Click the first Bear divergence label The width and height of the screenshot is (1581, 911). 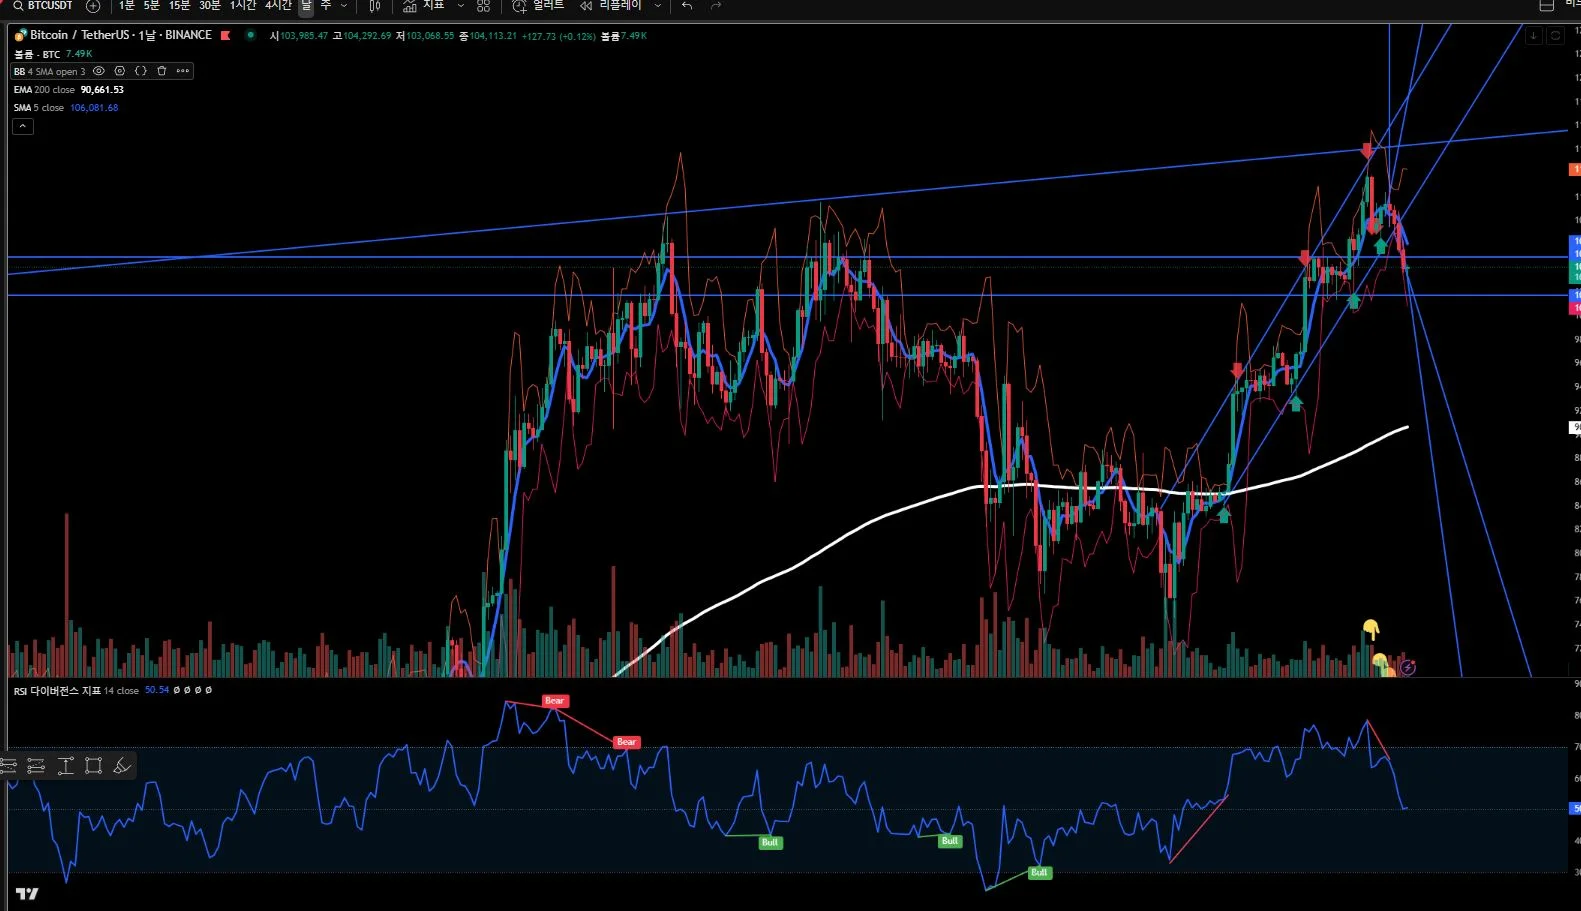point(554,701)
